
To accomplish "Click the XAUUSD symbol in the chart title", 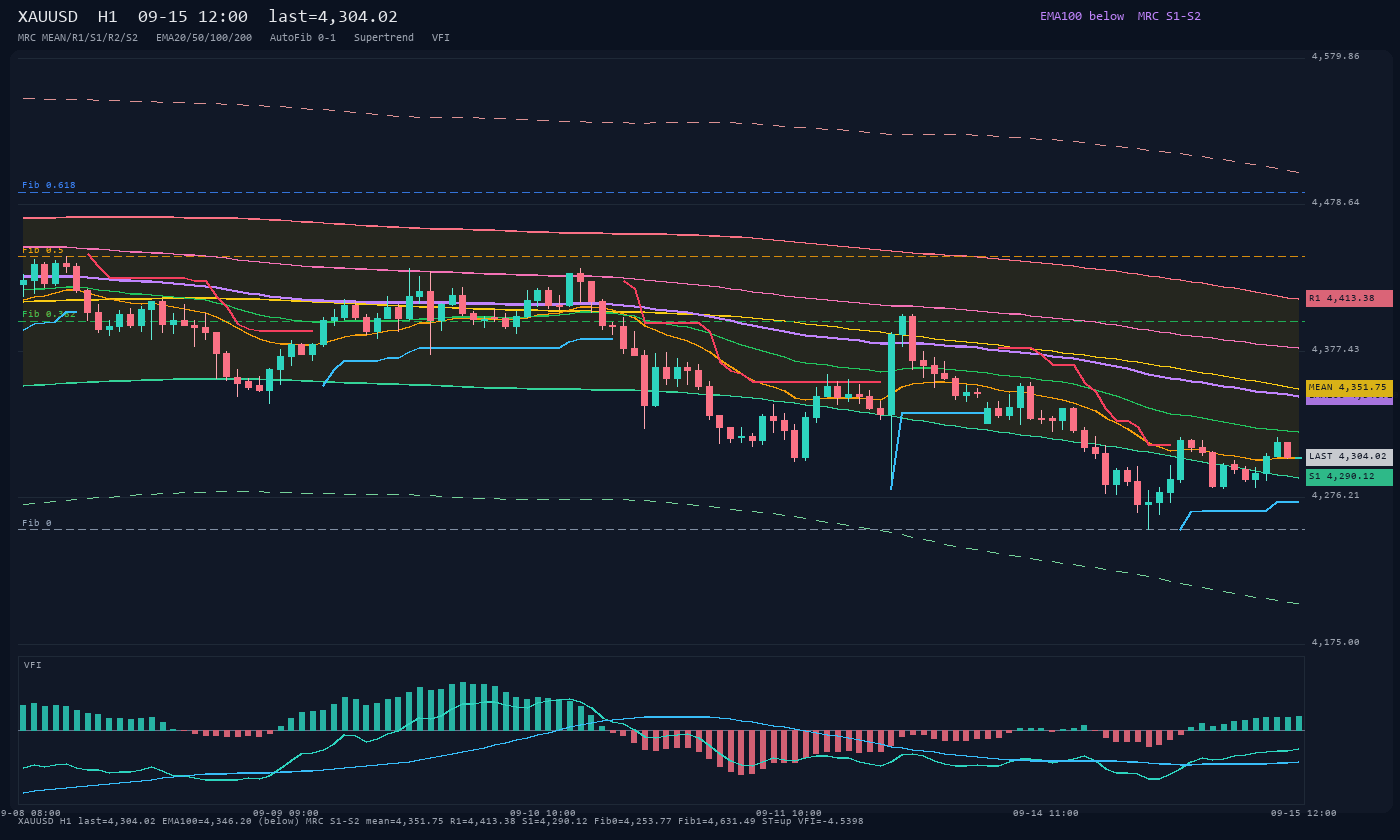I will coord(48,16).
